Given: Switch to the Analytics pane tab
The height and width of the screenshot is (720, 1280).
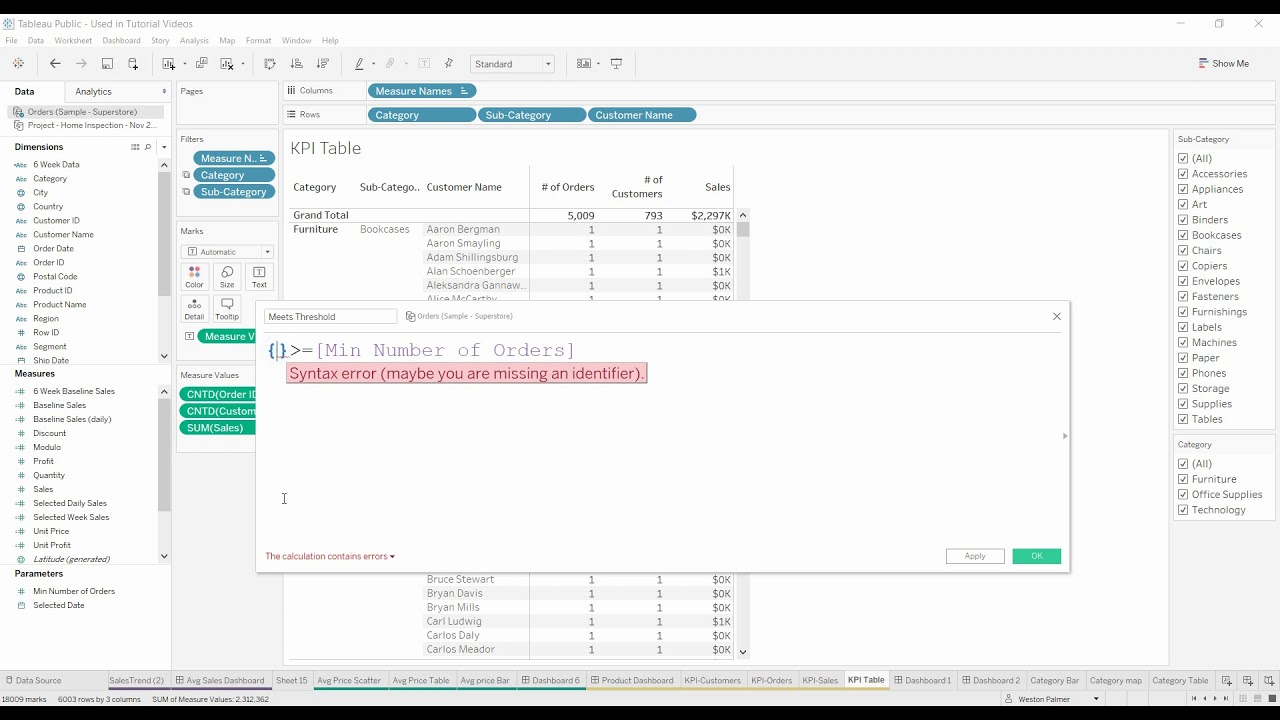Looking at the screenshot, I should coord(94,91).
